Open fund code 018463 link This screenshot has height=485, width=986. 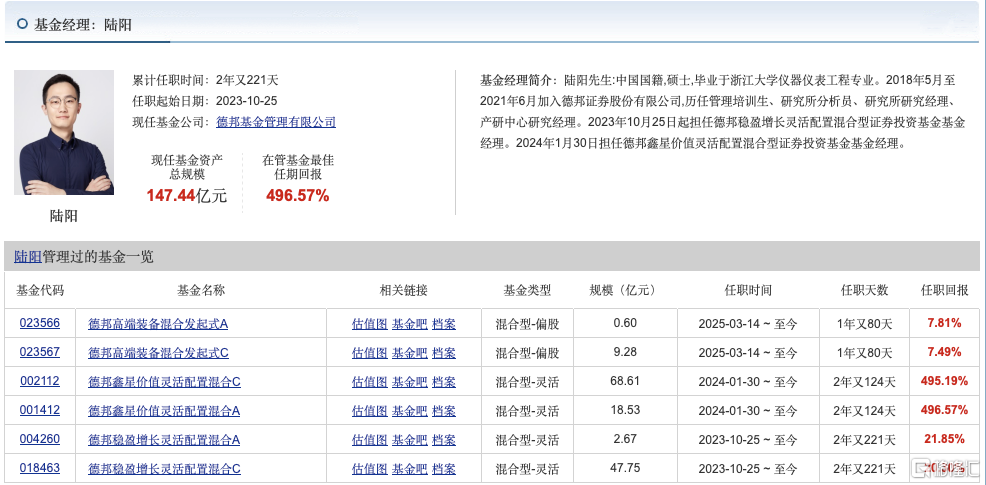40,469
